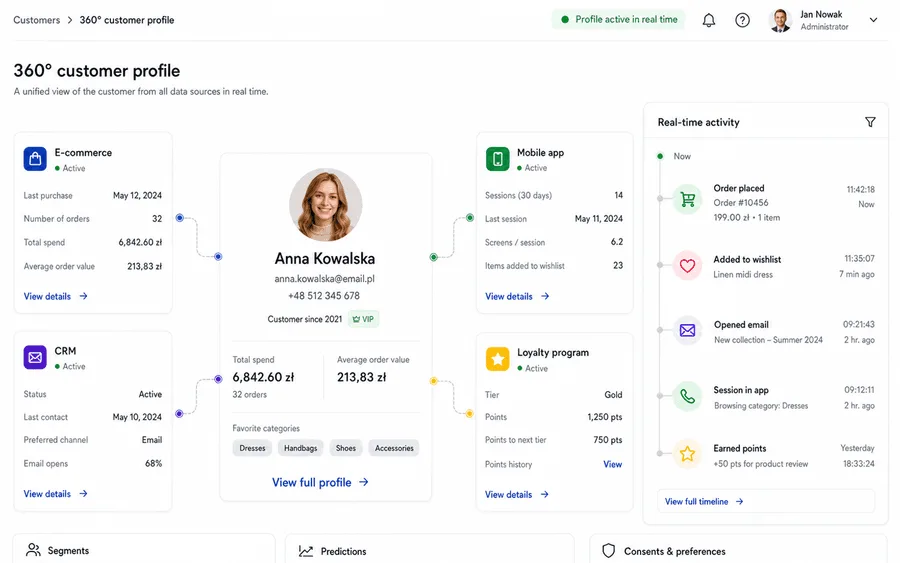
Task: Open the Consents & preferences panel header
Action: [x=738, y=550]
